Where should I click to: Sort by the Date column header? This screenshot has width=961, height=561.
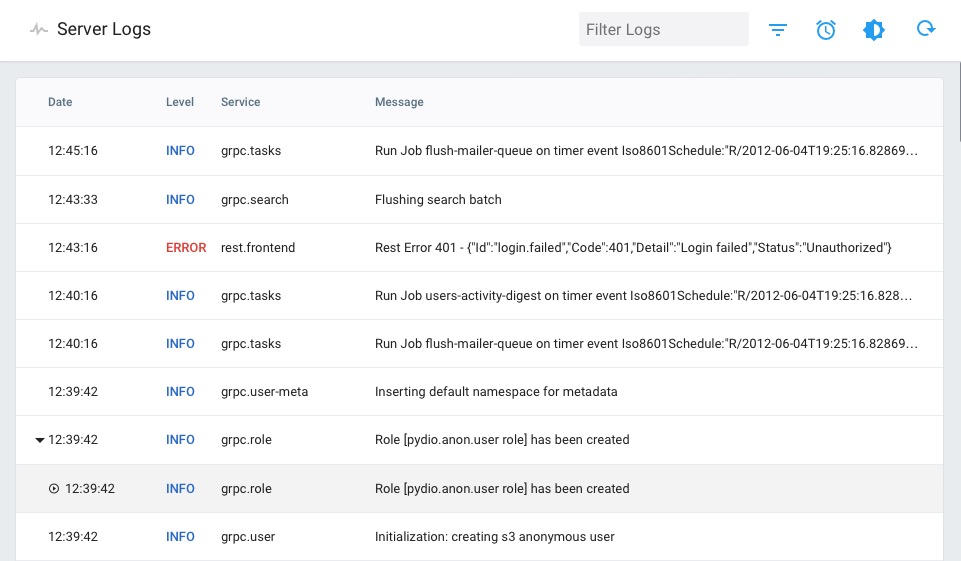pyautogui.click(x=60, y=102)
